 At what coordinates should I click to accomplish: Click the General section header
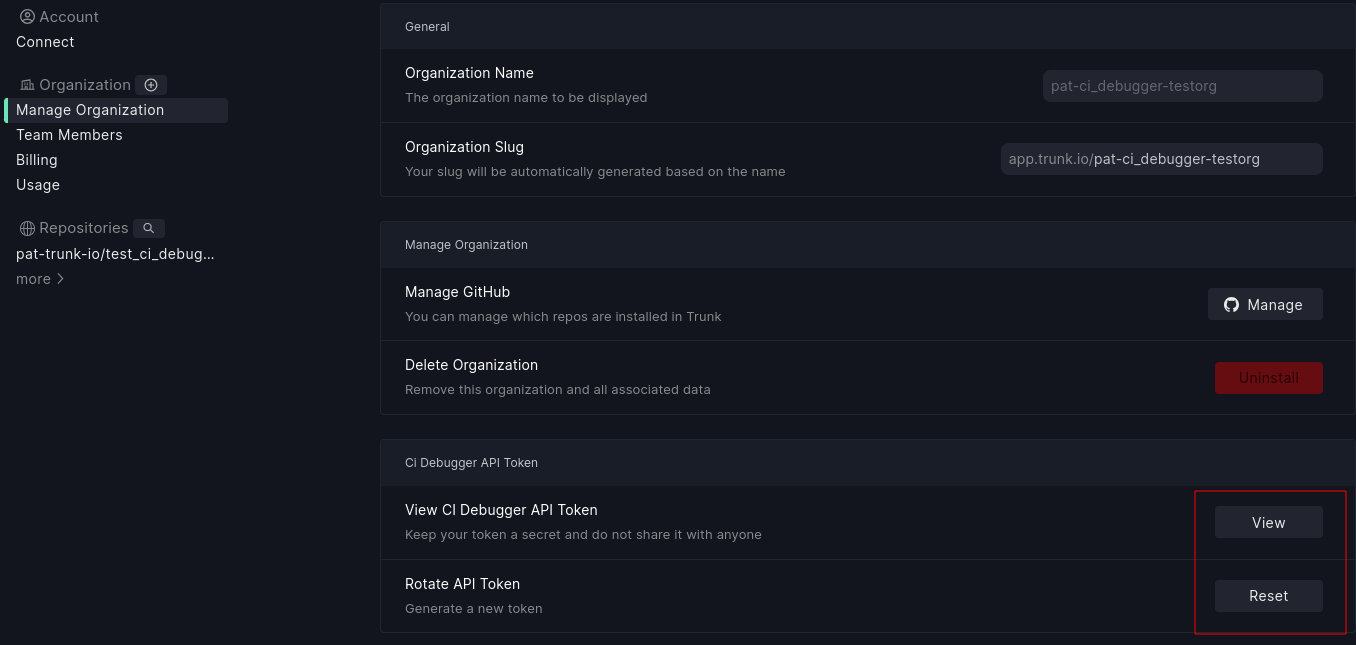click(x=427, y=27)
